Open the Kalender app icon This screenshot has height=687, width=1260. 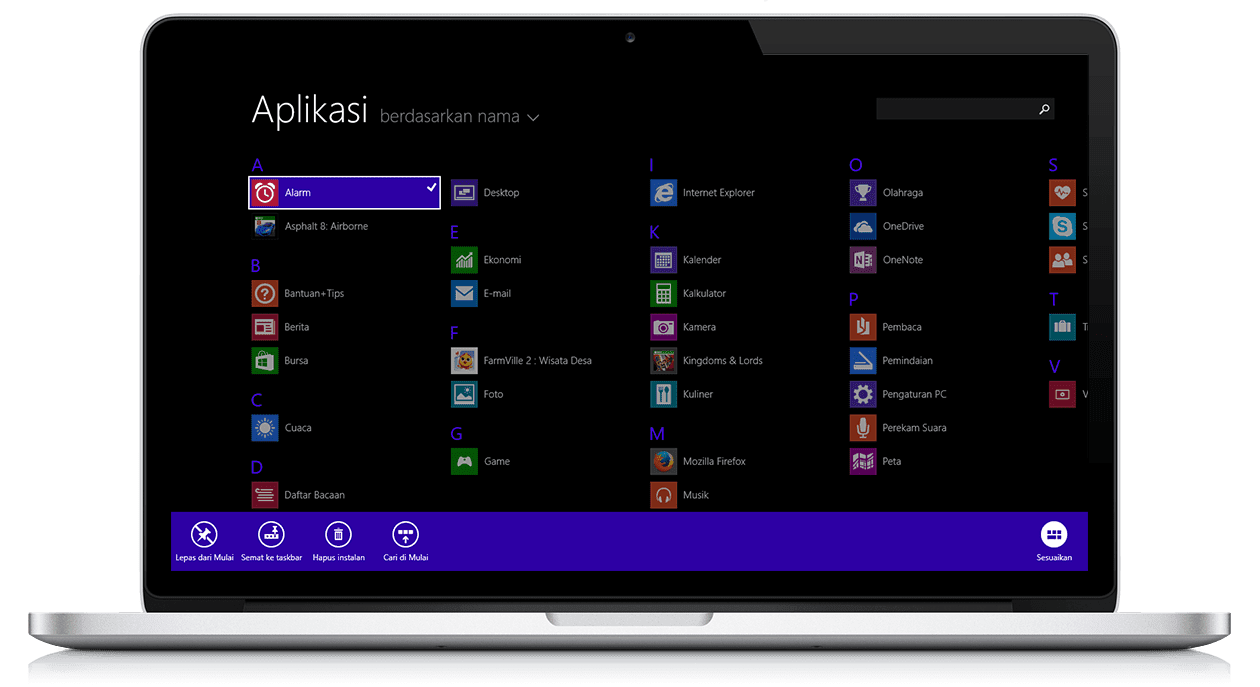(x=664, y=259)
